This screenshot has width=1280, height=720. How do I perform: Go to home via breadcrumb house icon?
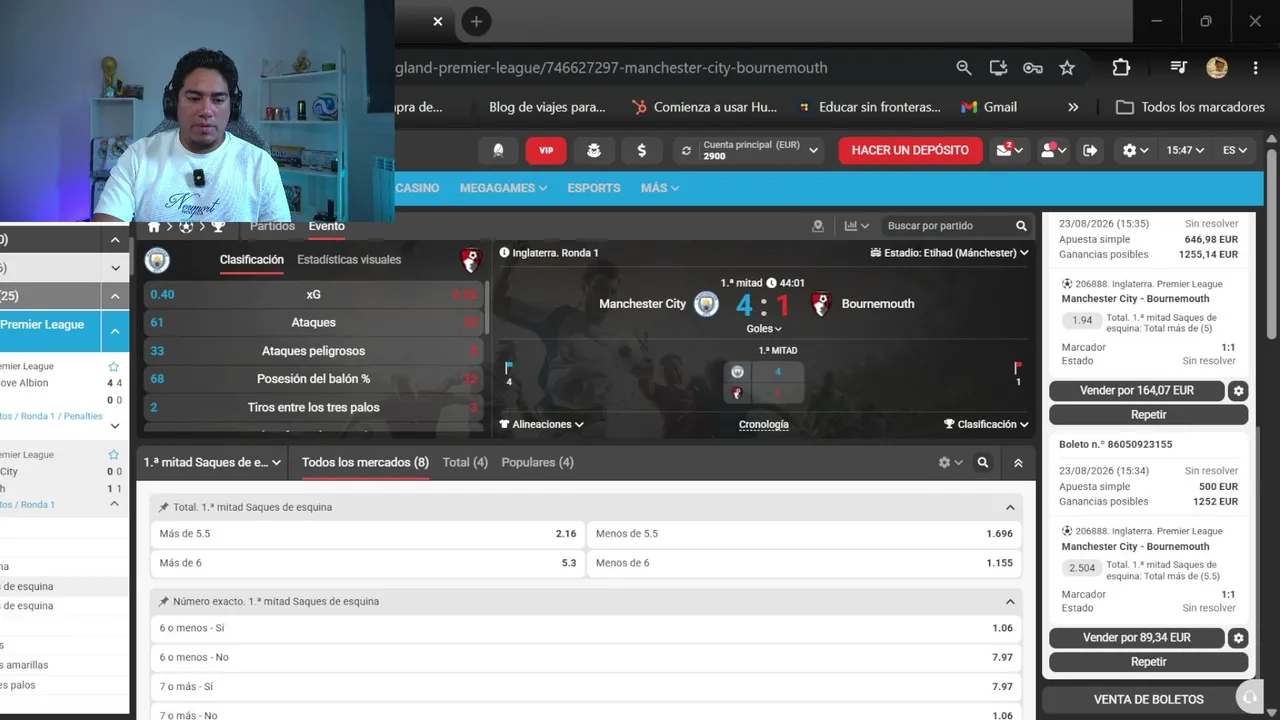point(154,227)
